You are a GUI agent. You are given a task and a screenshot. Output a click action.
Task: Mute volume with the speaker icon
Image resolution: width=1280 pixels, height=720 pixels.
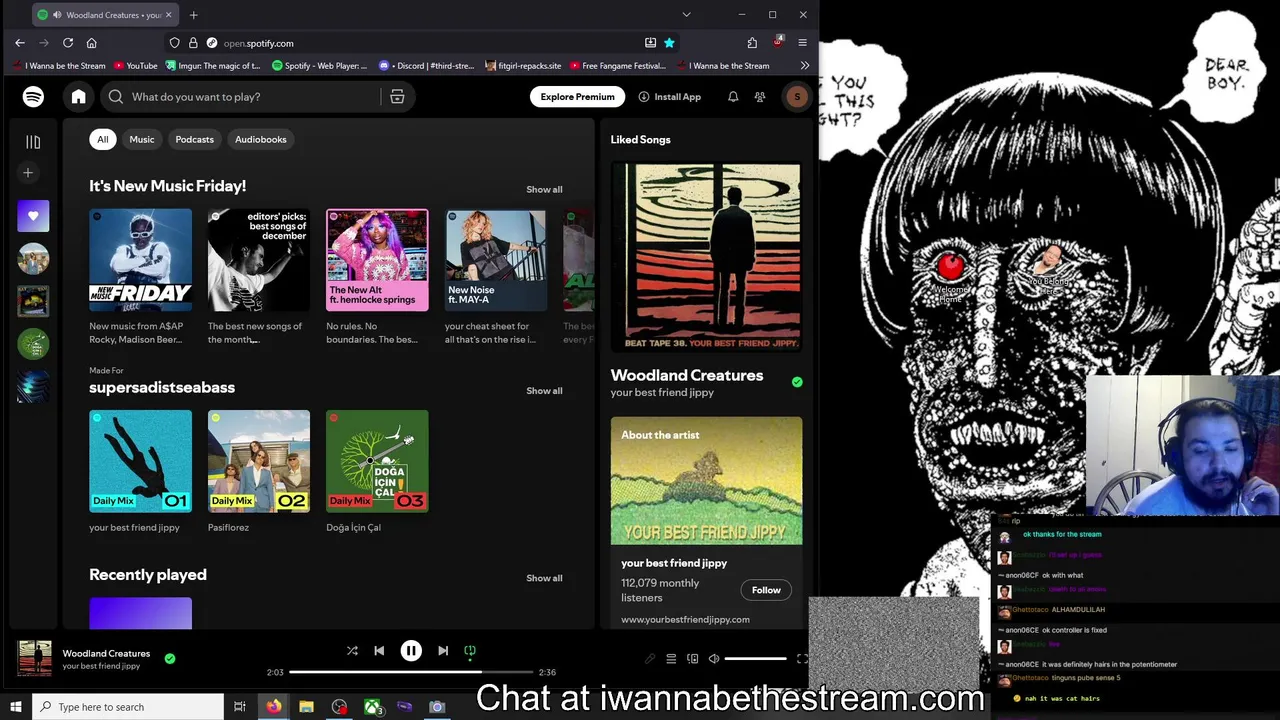point(713,659)
